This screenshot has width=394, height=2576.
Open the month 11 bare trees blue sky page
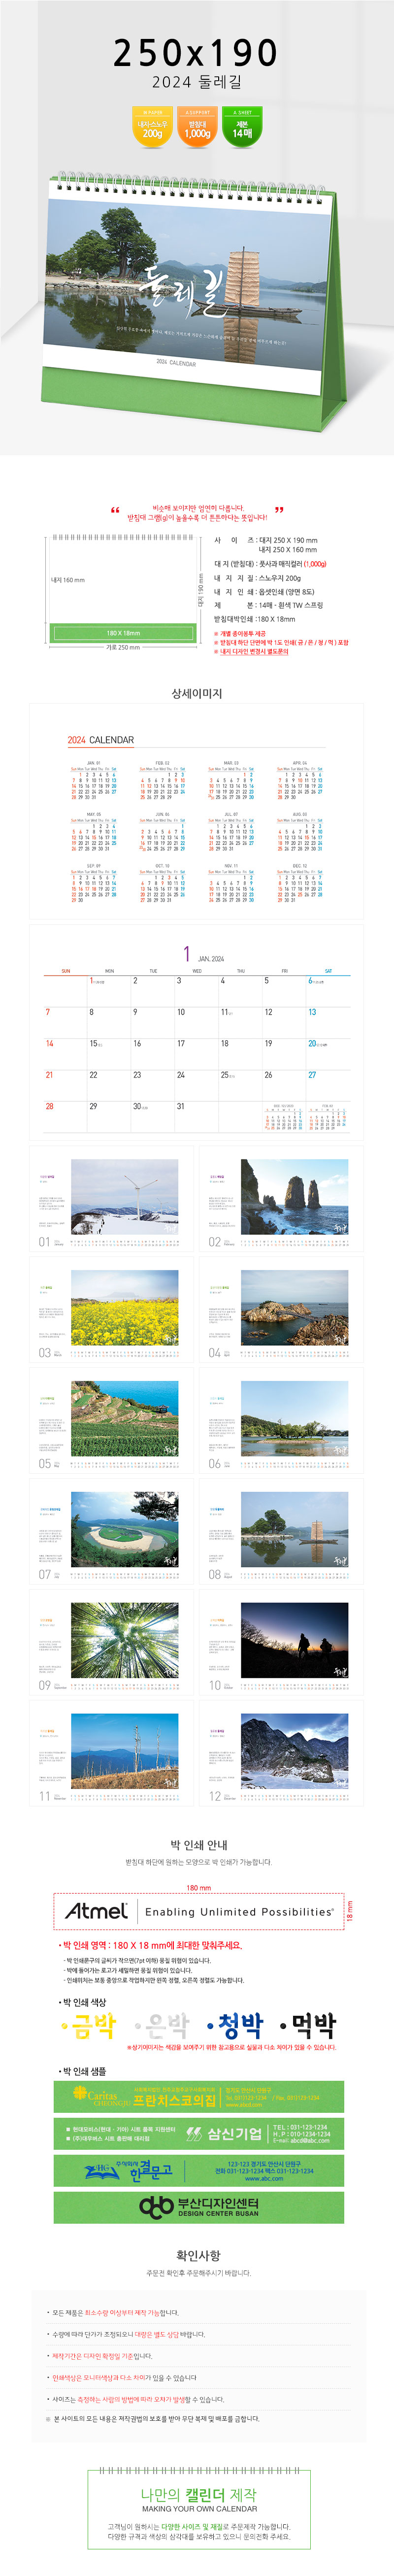pyautogui.click(x=112, y=1753)
